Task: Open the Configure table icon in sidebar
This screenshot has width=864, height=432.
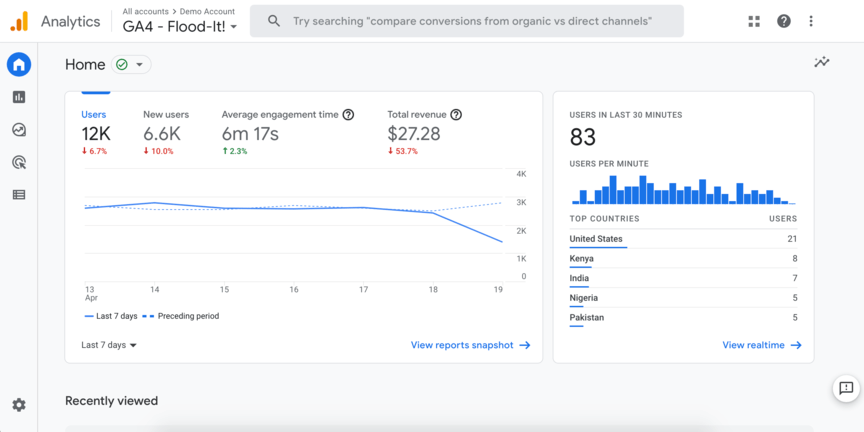Action: click(x=19, y=195)
